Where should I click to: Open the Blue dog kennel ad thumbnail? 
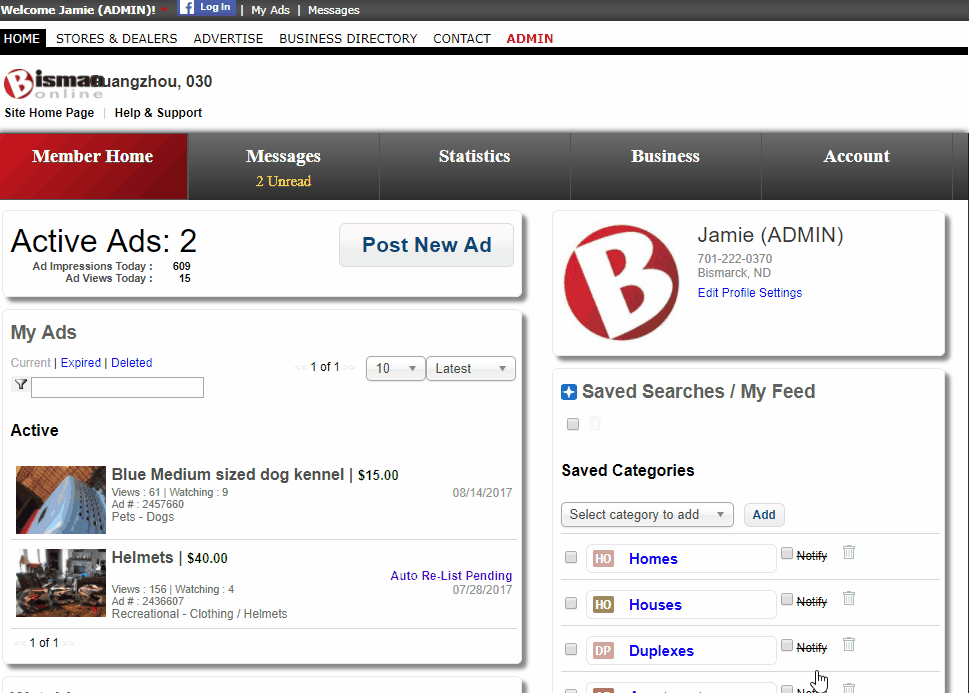pos(61,500)
